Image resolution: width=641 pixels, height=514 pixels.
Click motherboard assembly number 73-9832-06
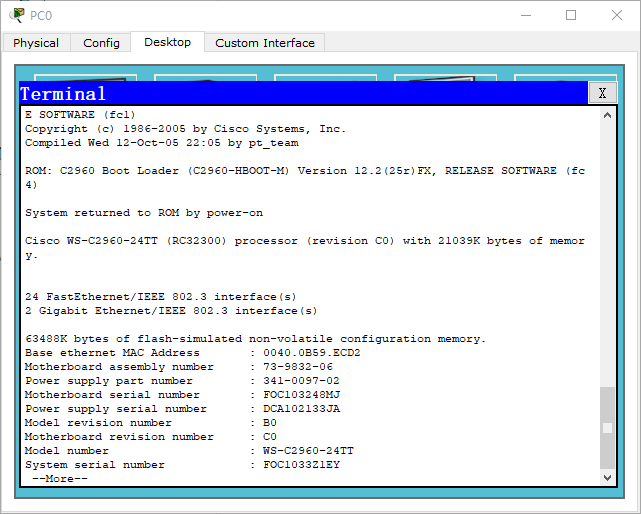pyautogui.click(x=298, y=366)
